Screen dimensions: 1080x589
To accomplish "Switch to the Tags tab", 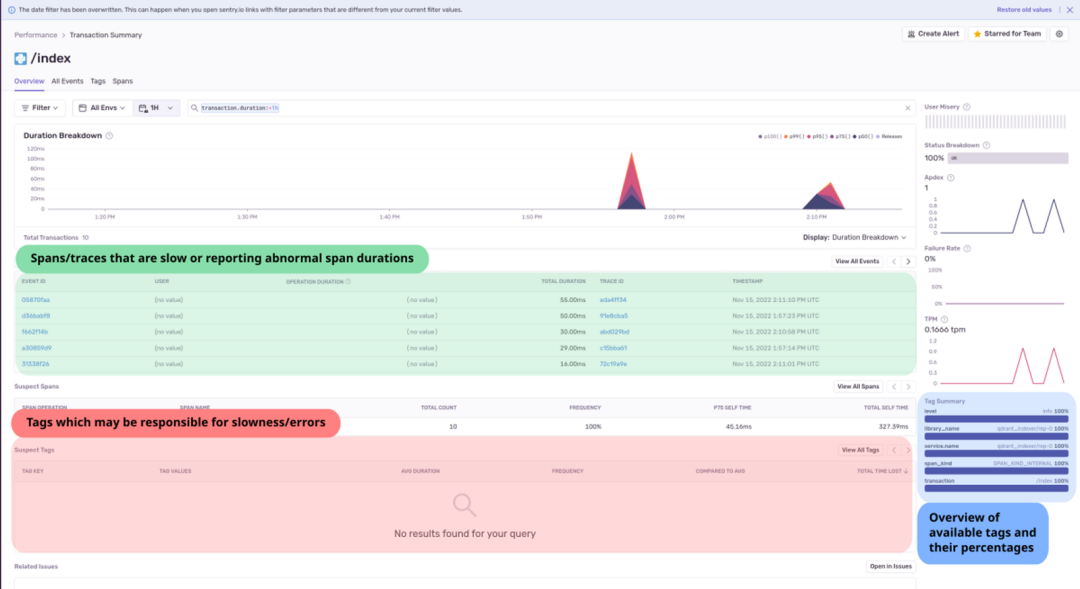I will 98,81.
